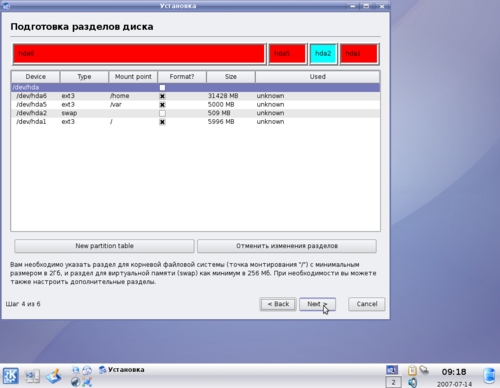This screenshot has width=500, height=388.
Task: Open the KDE K menu
Action: click(x=11, y=376)
